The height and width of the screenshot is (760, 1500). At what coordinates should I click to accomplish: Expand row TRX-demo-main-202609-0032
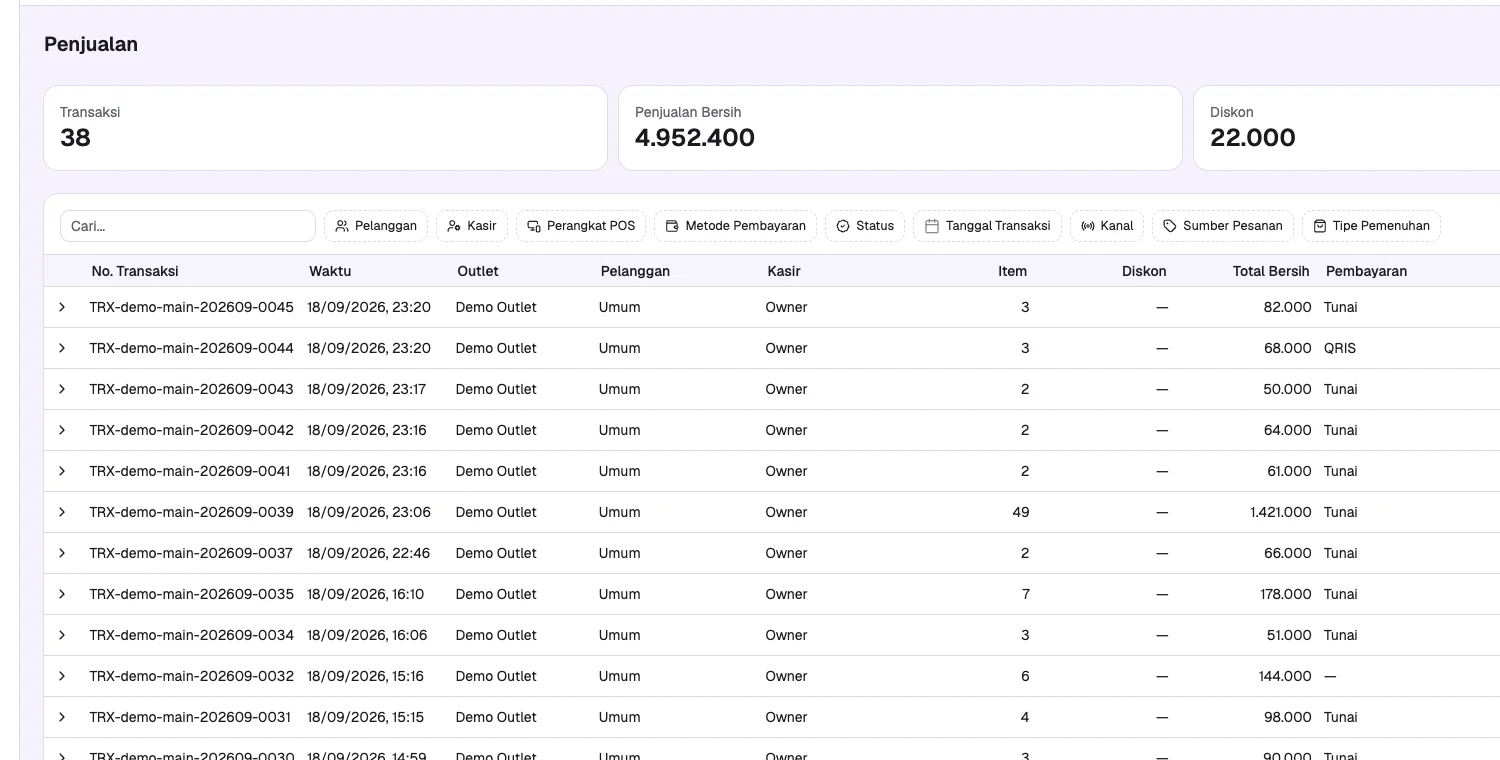coord(62,676)
